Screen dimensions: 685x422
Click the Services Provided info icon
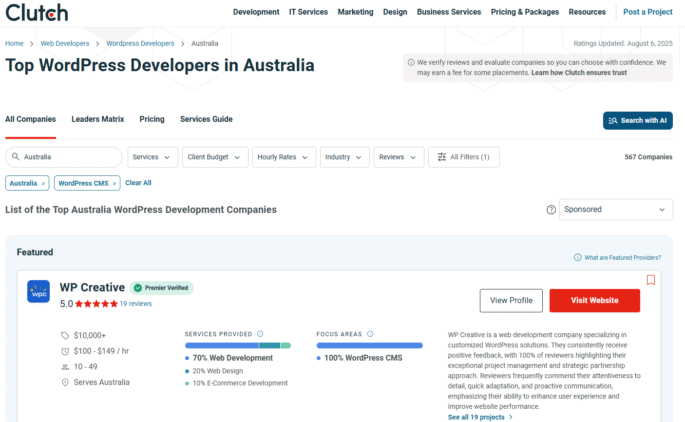pos(260,334)
